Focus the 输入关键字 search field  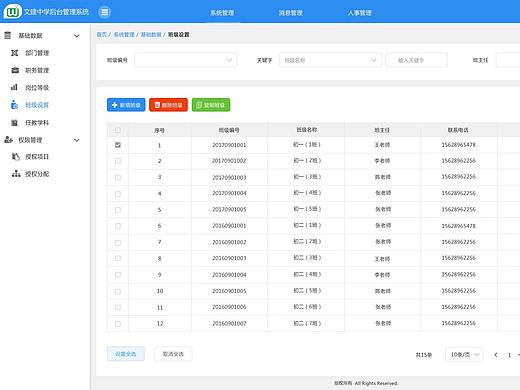coord(416,60)
